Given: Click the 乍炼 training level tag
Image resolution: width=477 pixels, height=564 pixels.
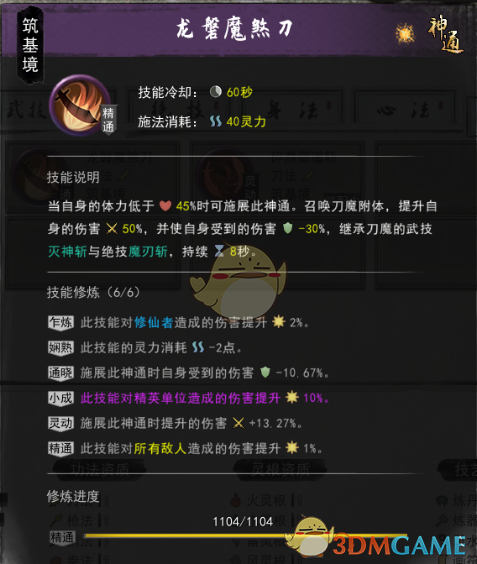Looking at the screenshot, I should click(x=61, y=323).
